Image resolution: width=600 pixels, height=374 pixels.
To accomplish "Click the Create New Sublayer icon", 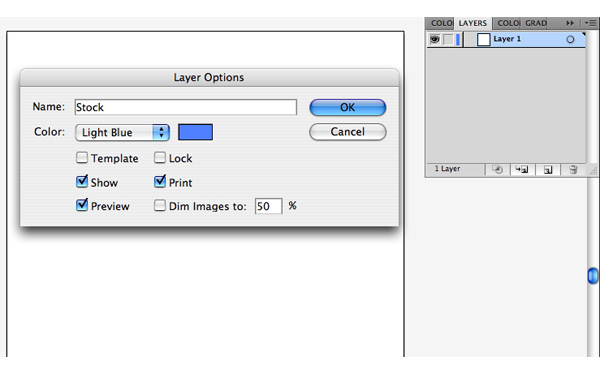I will click(x=522, y=169).
